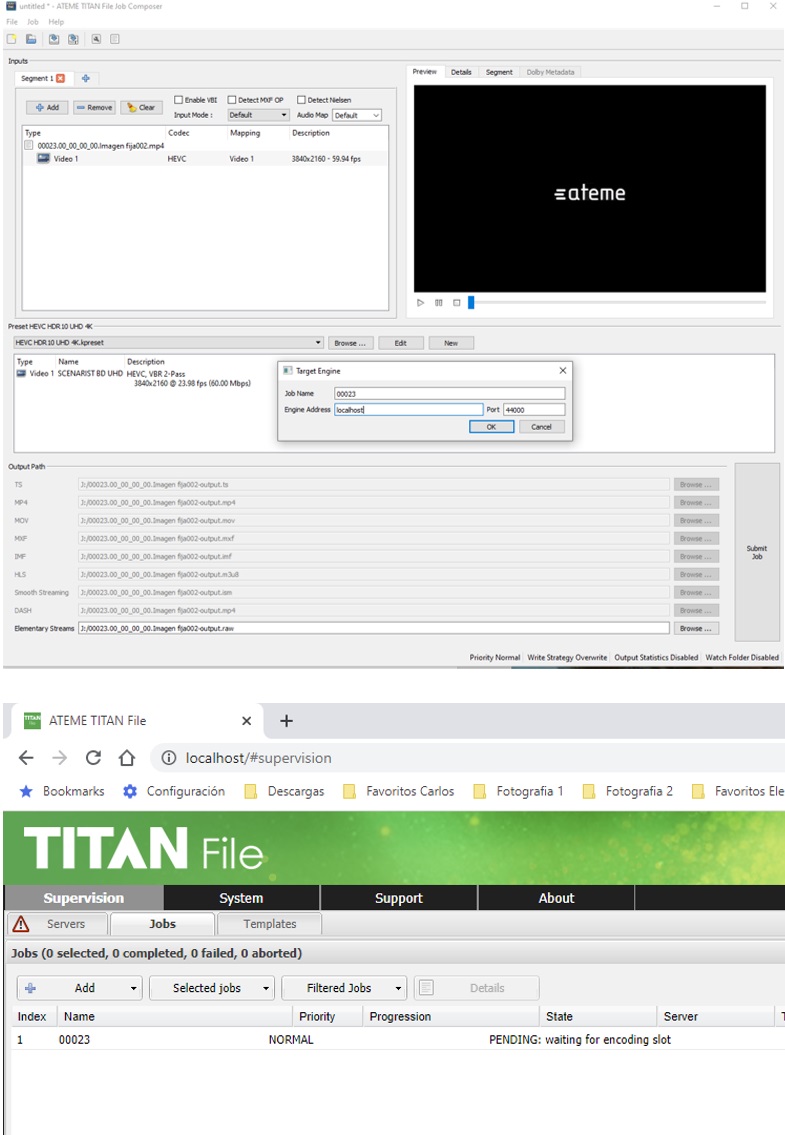This screenshot has height=1135, width=785.
Task: Click Browse next to the preset
Action: [x=350, y=343]
